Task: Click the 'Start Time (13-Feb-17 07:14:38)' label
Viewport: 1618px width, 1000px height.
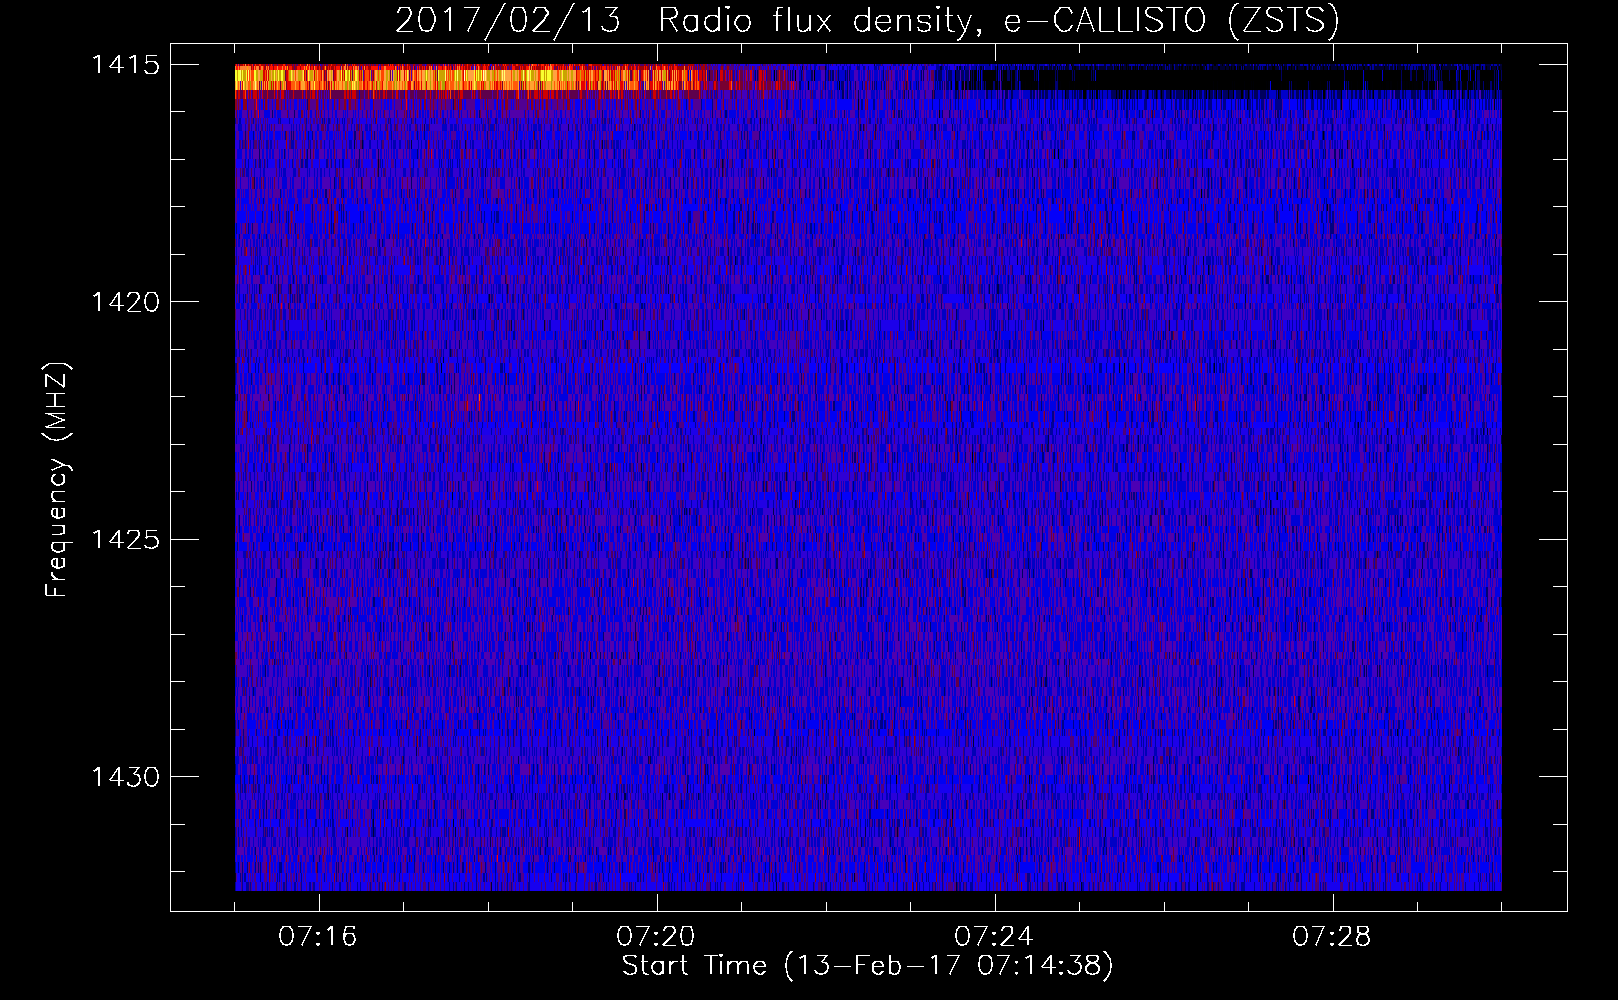Action: point(867,966)
